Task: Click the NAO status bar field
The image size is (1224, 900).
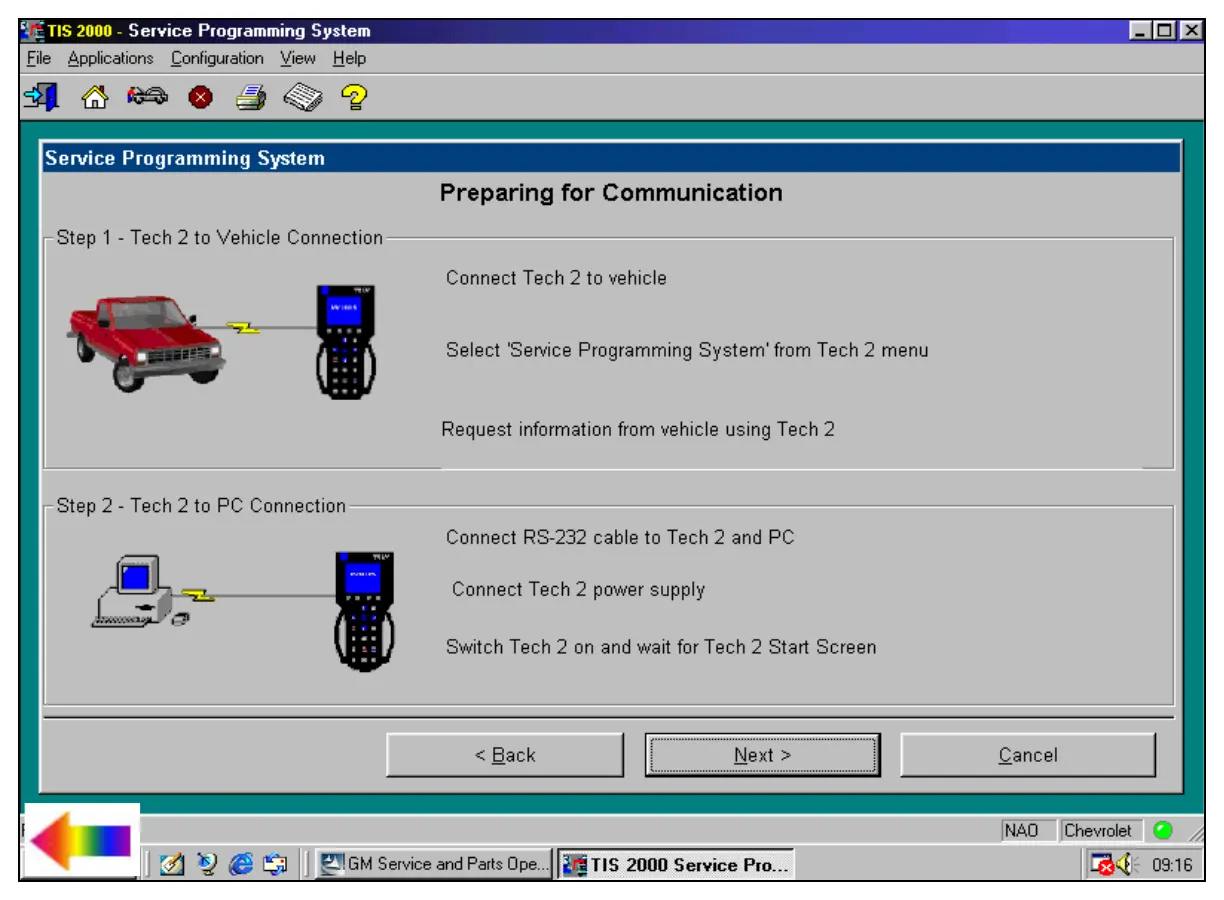Action: (x=1027, y=830)
